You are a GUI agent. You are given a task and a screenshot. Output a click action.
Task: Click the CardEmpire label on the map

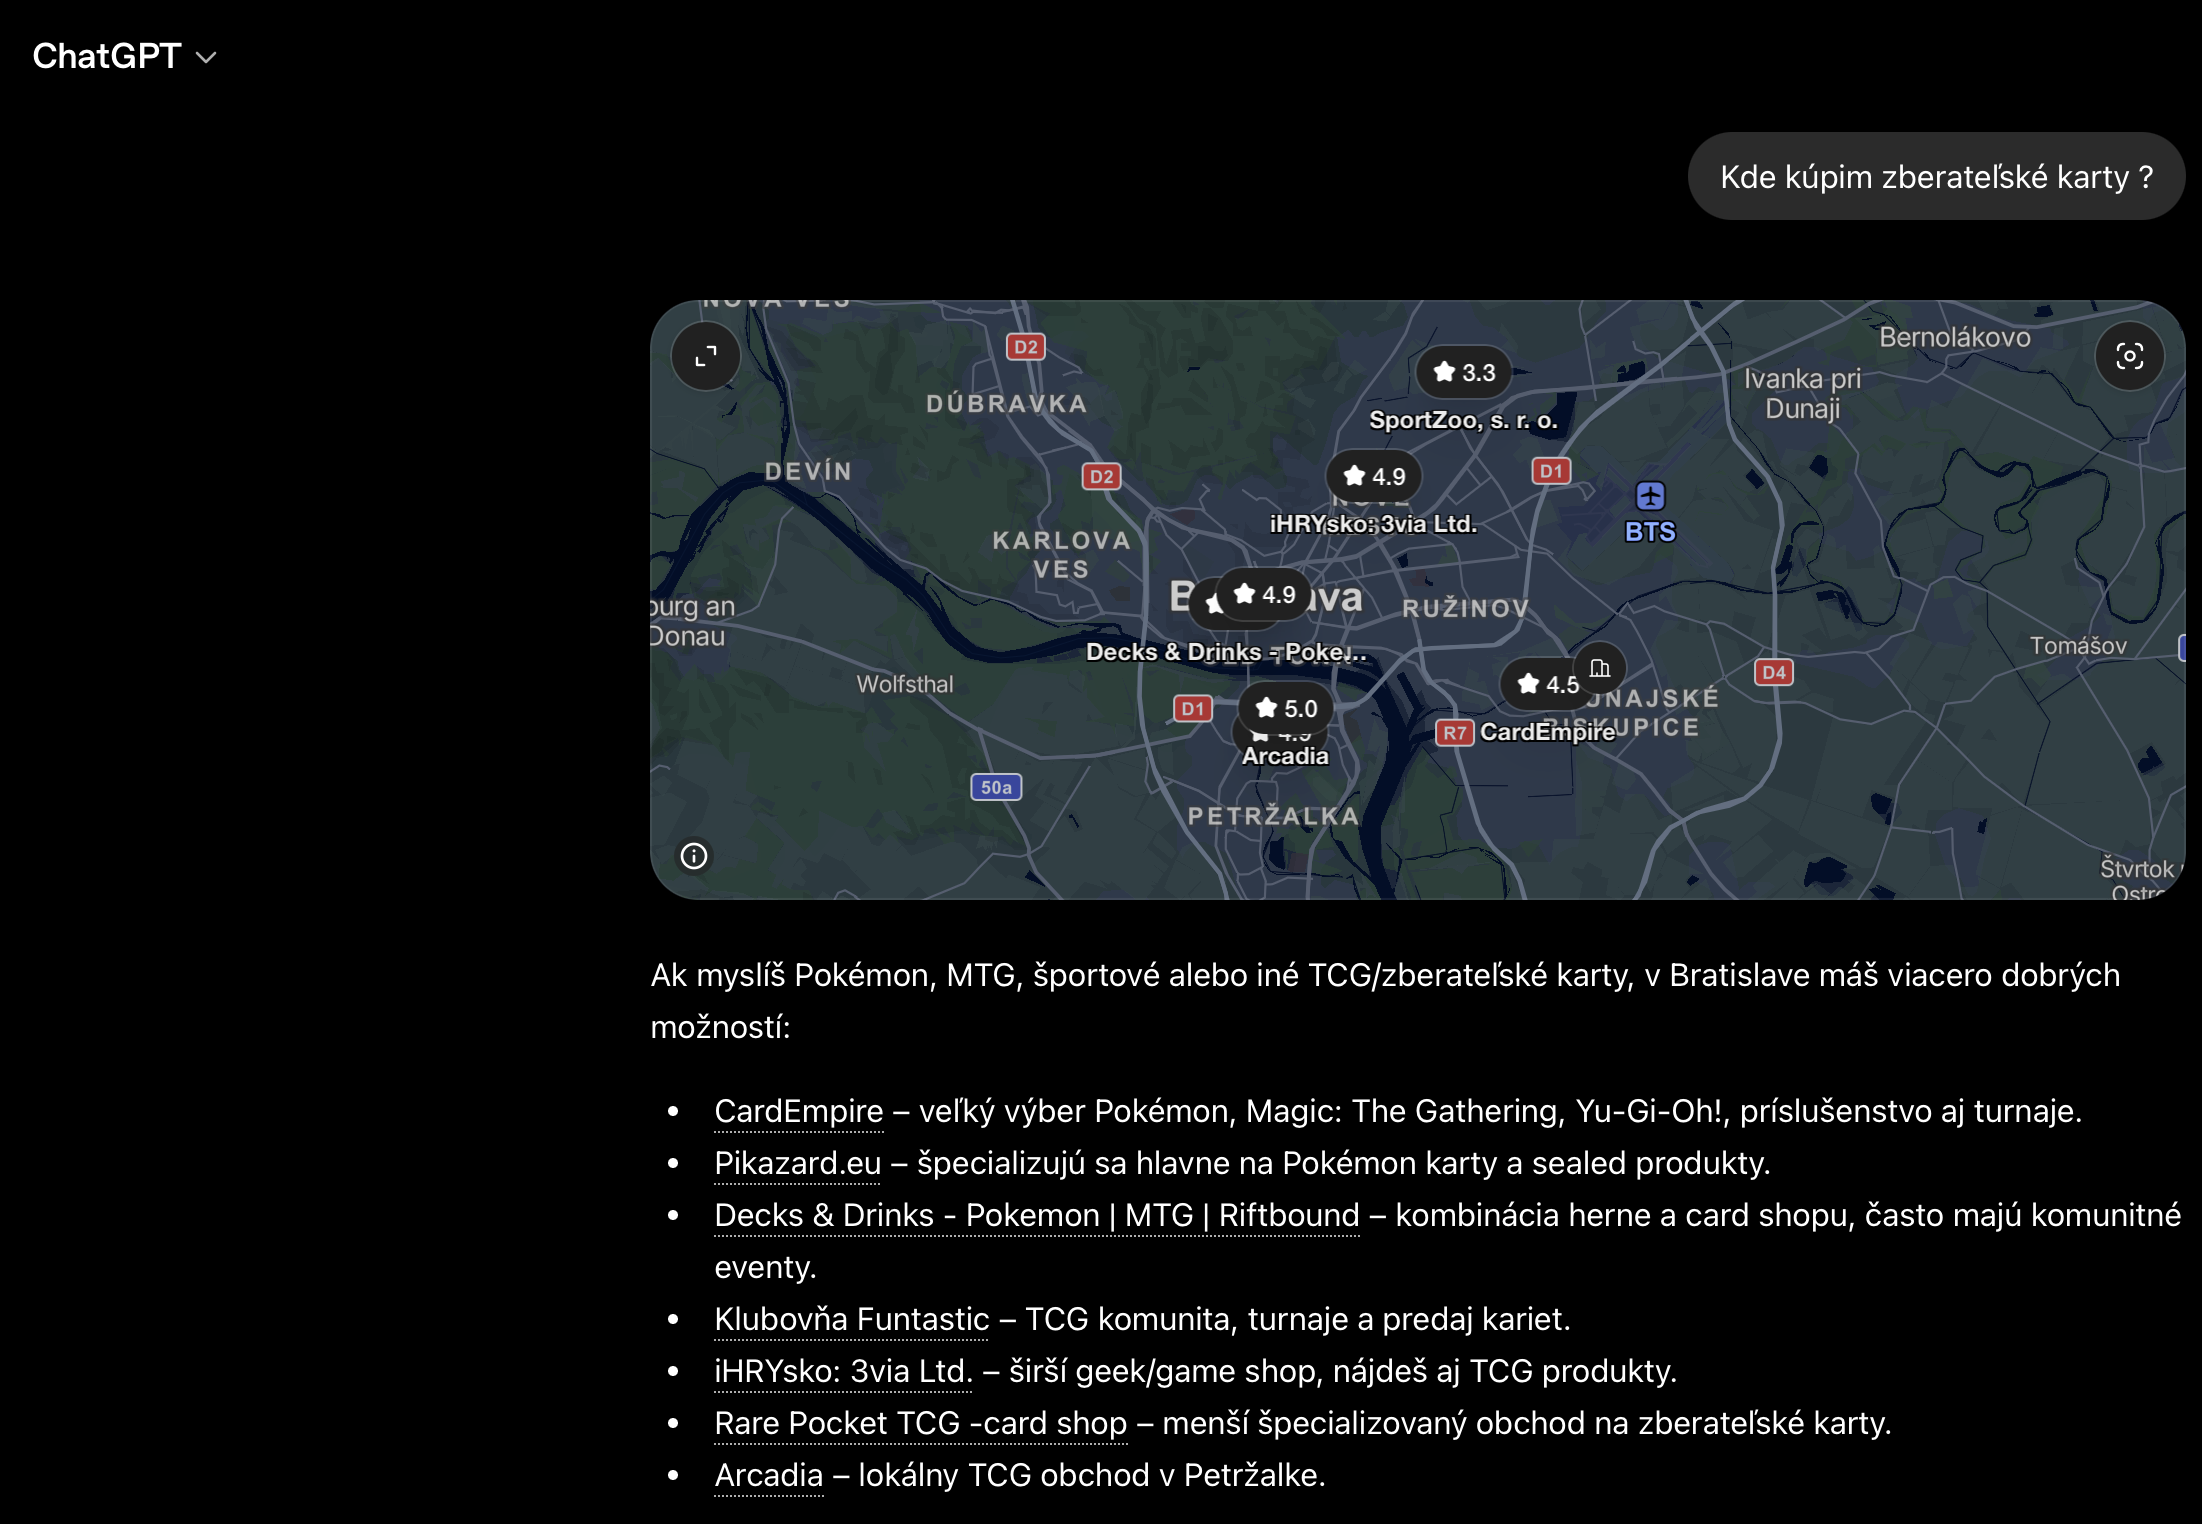pyautogui.click(x=1547, y=733)
